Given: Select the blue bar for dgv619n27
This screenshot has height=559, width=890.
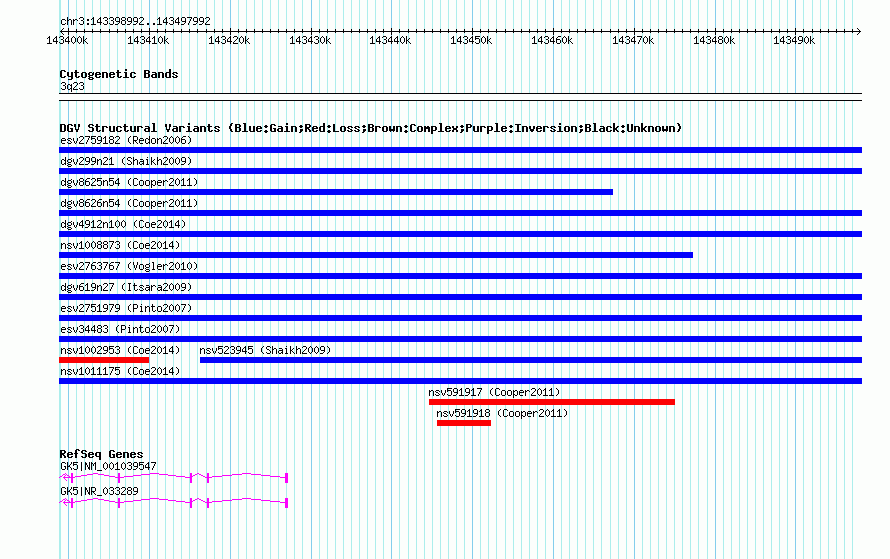Looking at the screenshot, I should click(460, 297).
